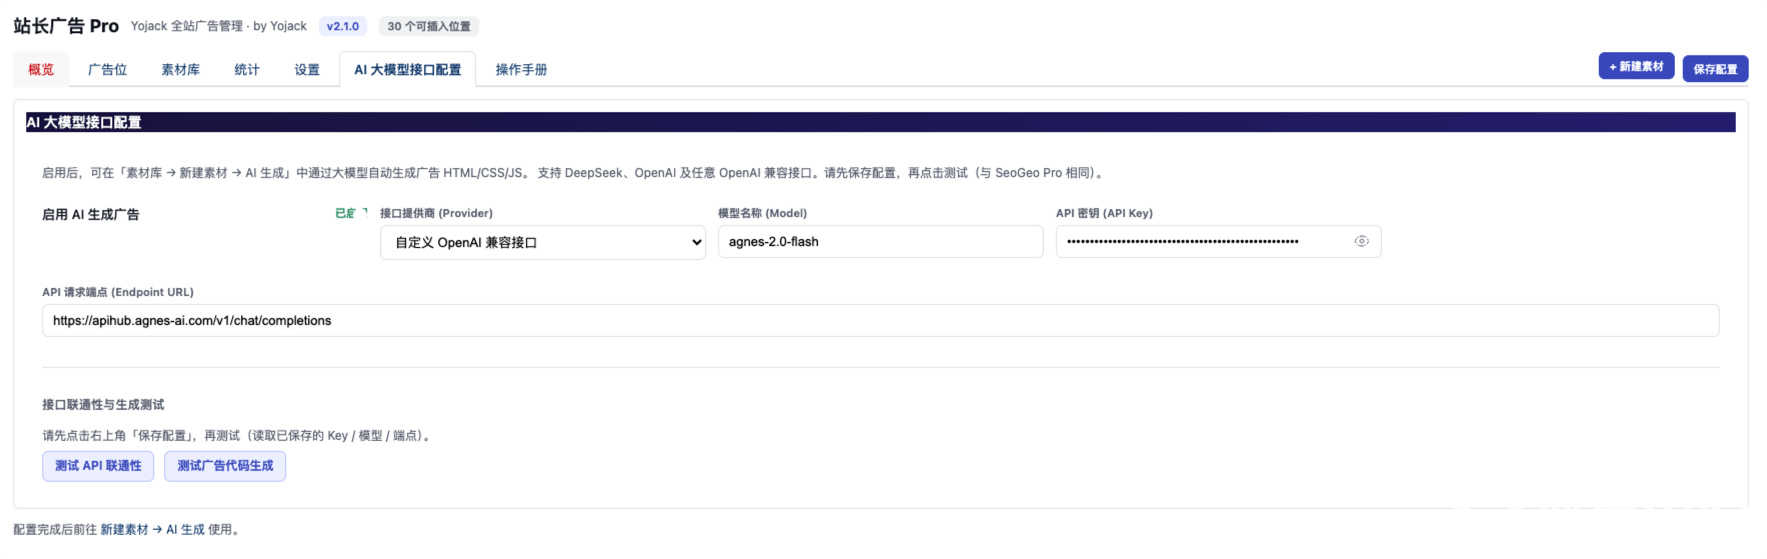Click the + 新建素材 button
Screen dimensions: 1767x559
tap(1636, 66)
